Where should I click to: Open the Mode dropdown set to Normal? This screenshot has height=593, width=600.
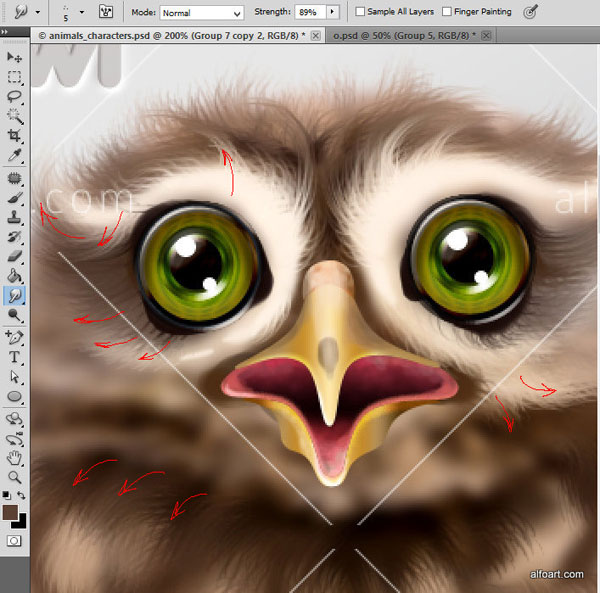(x=201, y=13)
